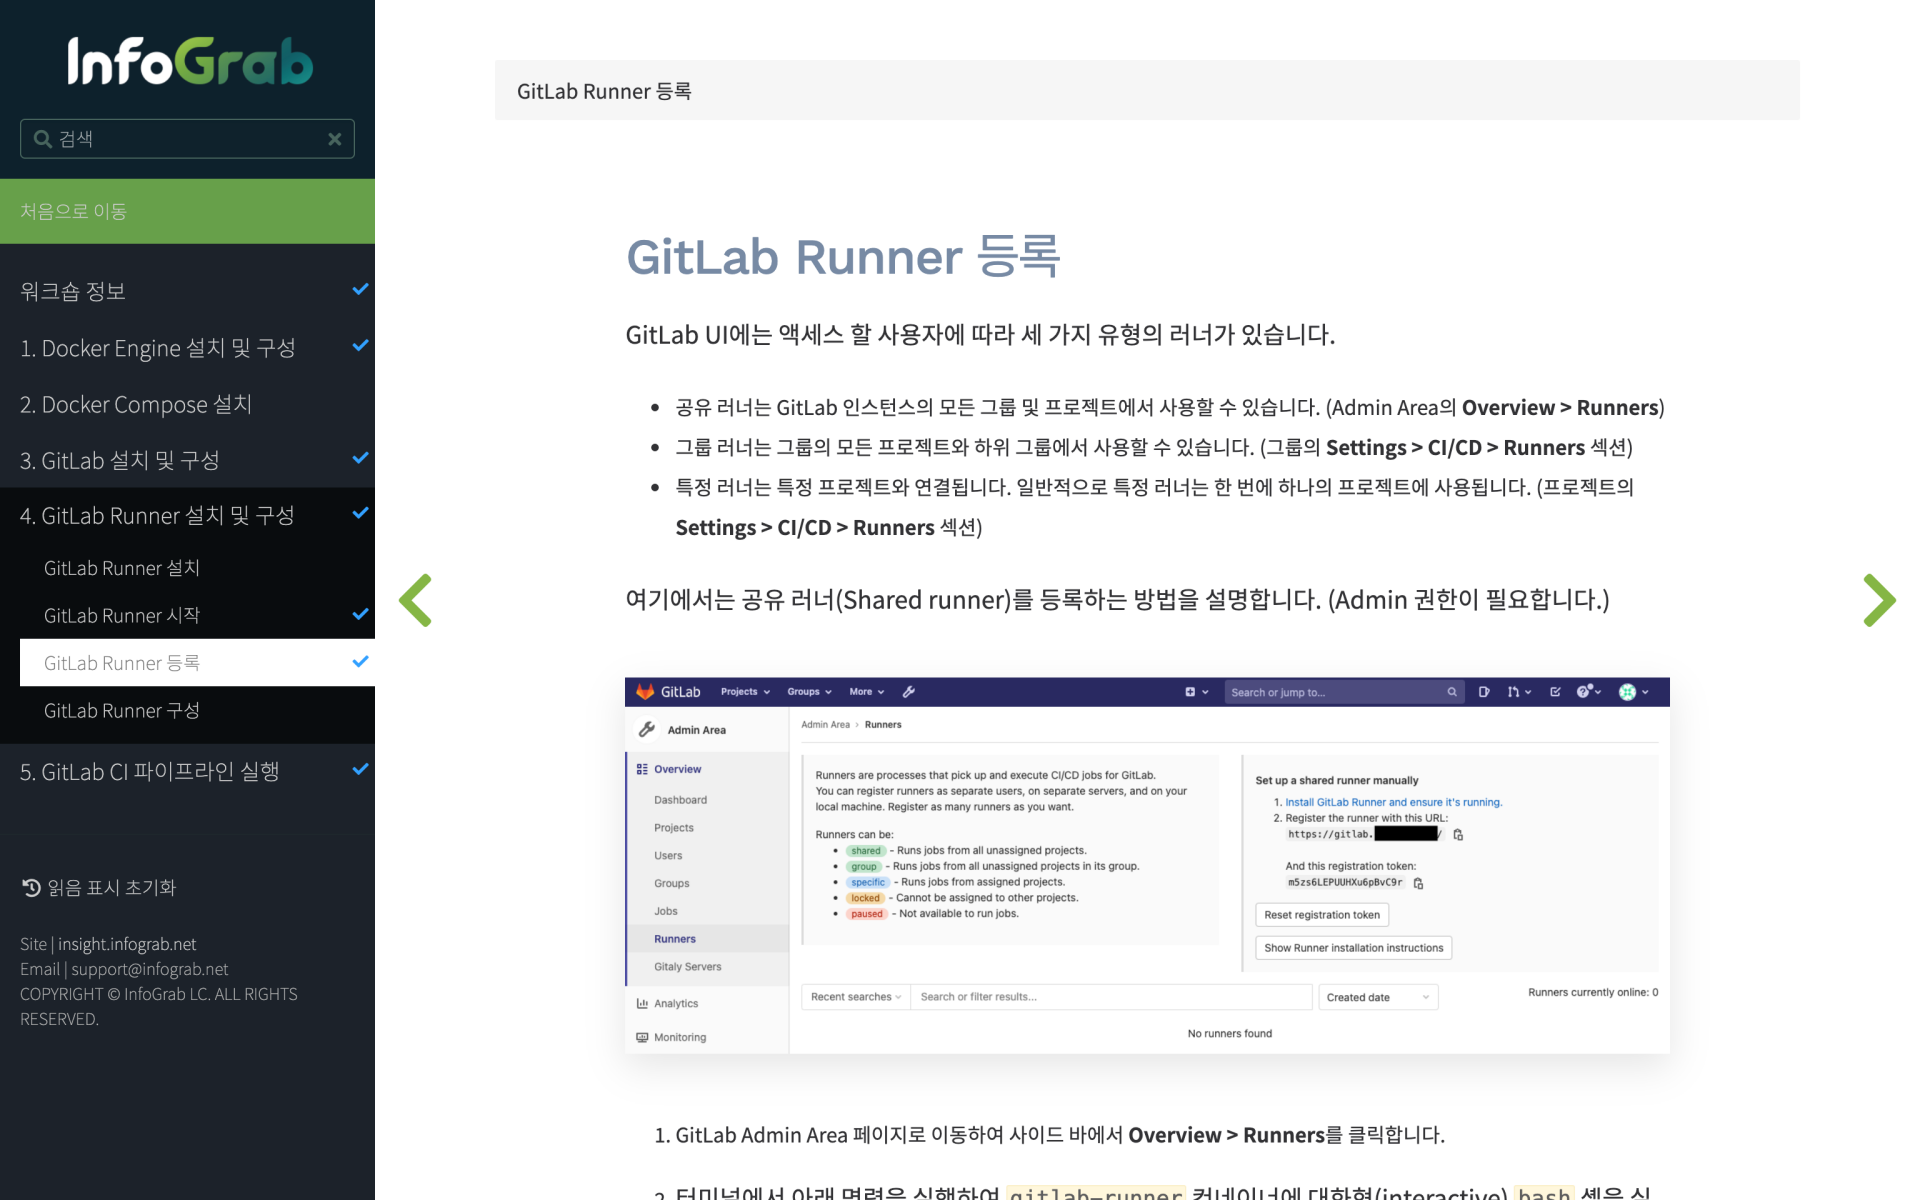Go to previous page with left arrow
1920x1200 pixels.
click(x=415, y=600)
